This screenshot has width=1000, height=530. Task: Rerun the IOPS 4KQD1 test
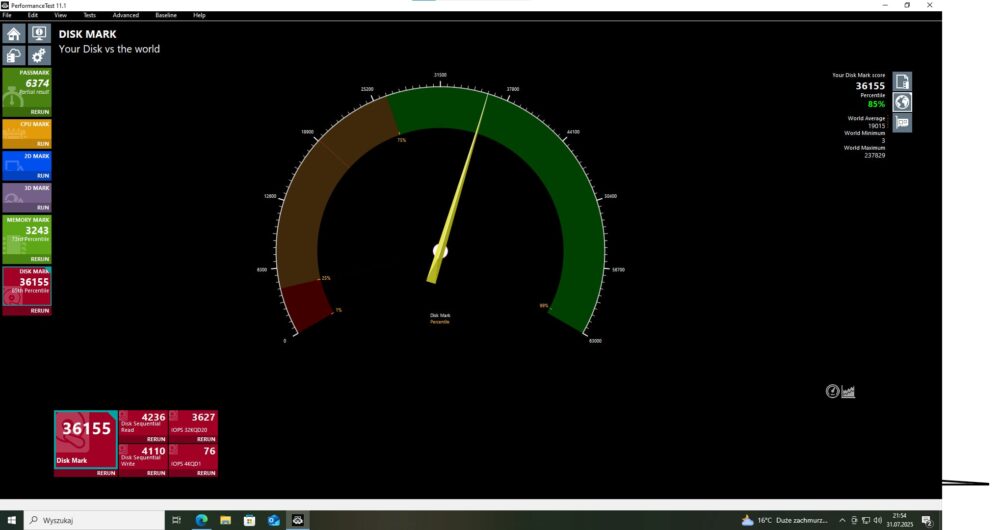pos(206,473)
